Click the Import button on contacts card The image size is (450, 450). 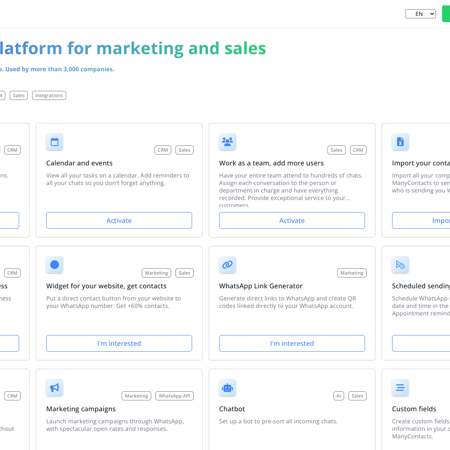(x=421, y=220)
